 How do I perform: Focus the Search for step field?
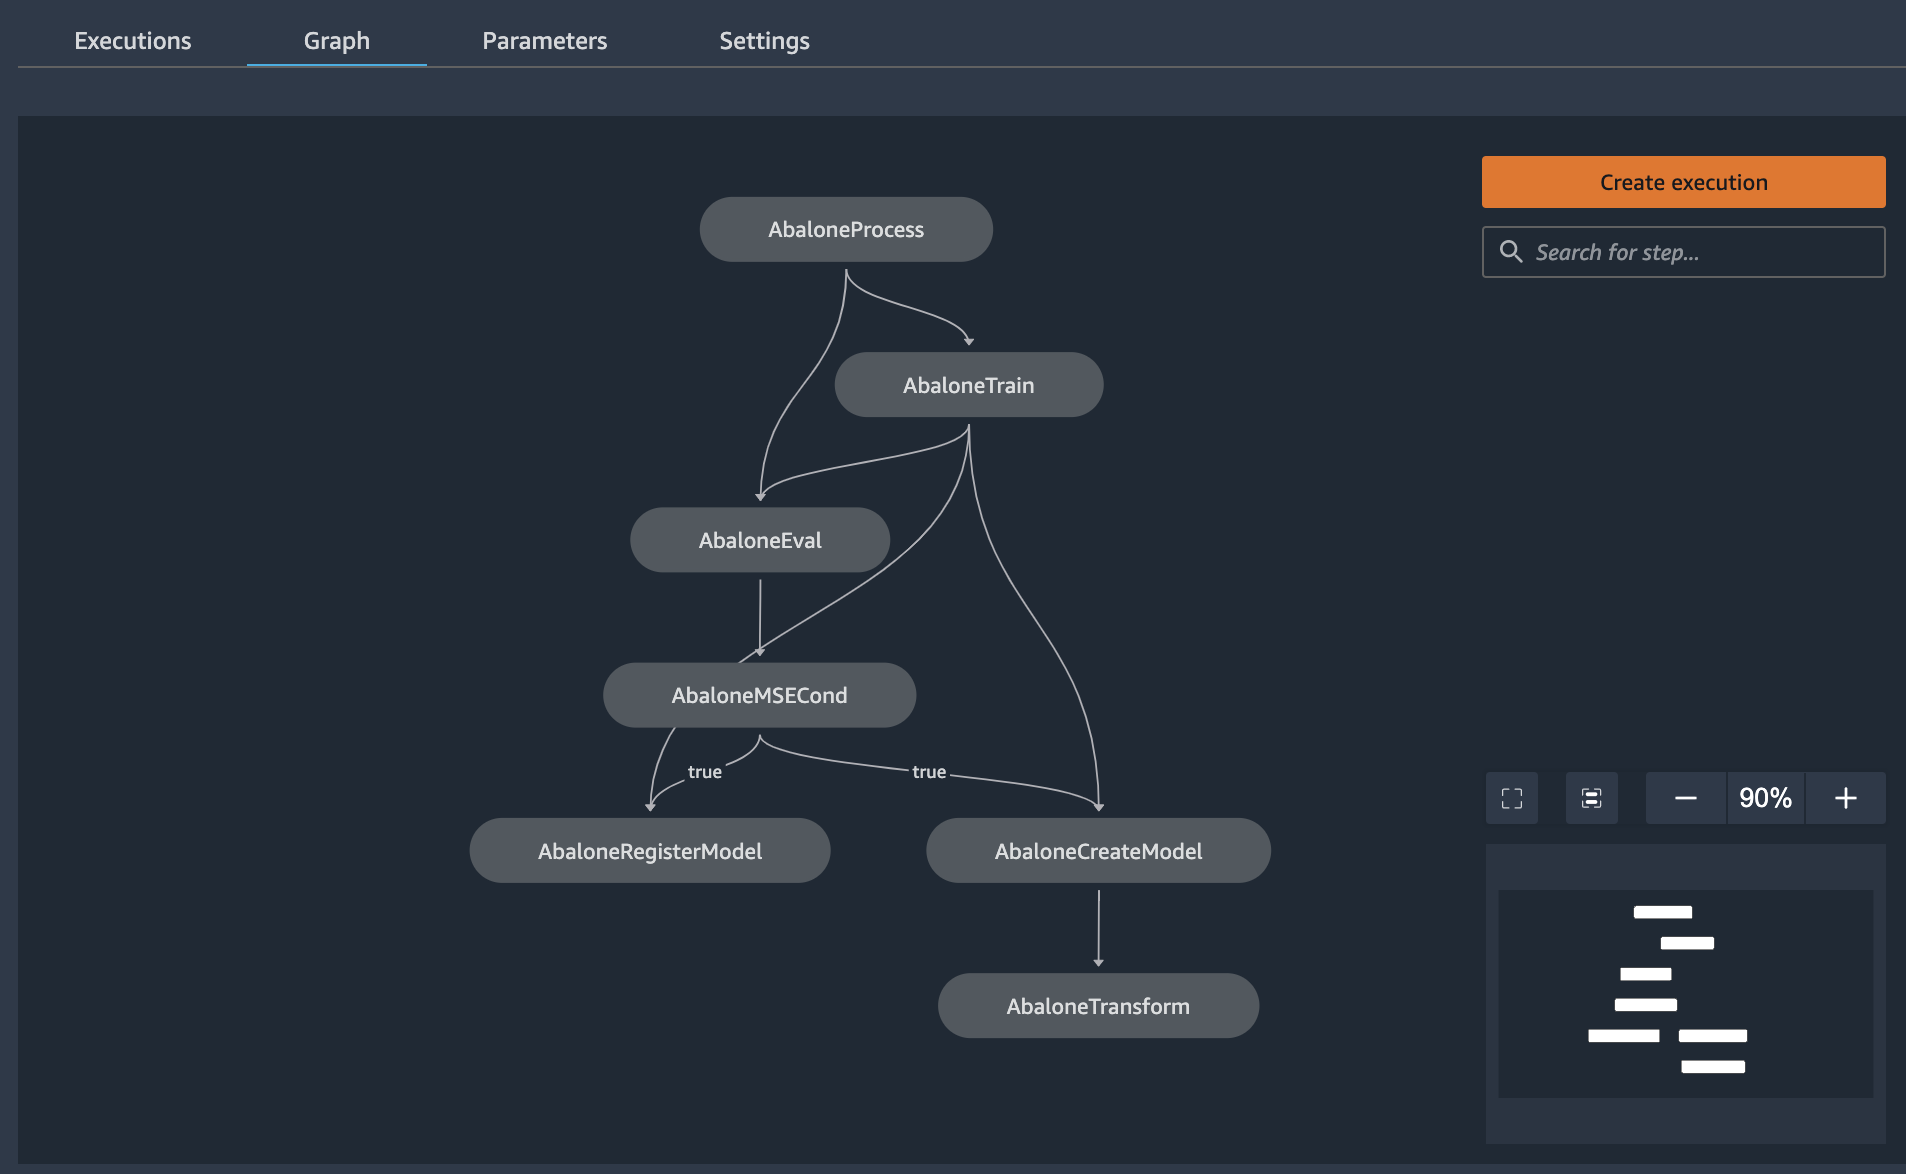1700,252
